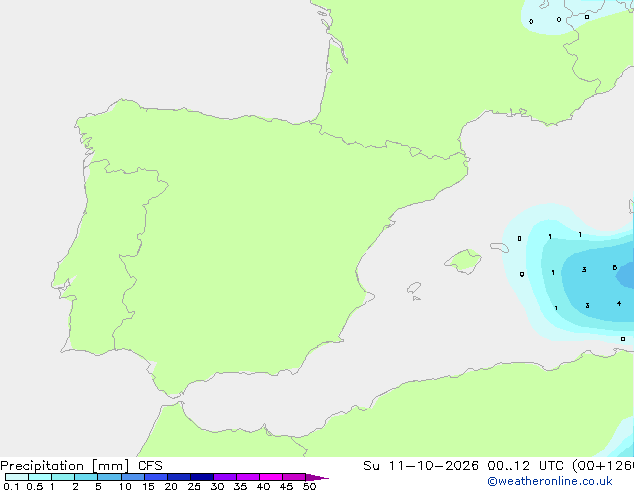Image resolution: width=634 pixels, height=490 pixels.
Task: Click the "Su 11-10-2026 00..12 UTC" timestamp
Action: click(x=465, y=466)
